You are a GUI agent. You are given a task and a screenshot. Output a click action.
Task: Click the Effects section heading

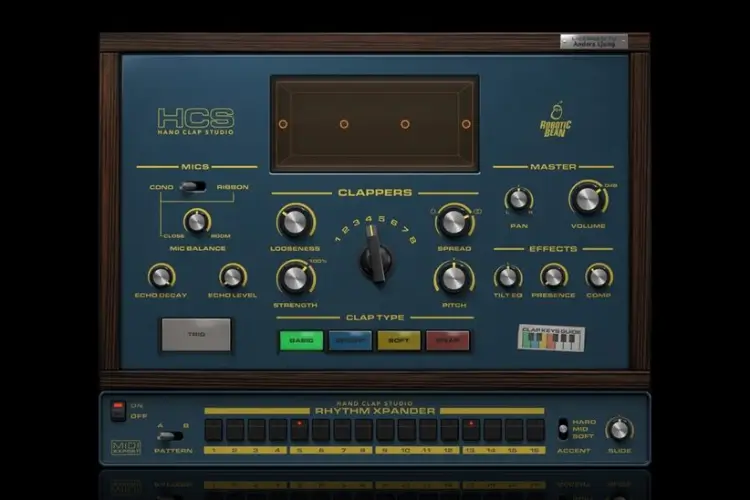(x=553, y=249)
